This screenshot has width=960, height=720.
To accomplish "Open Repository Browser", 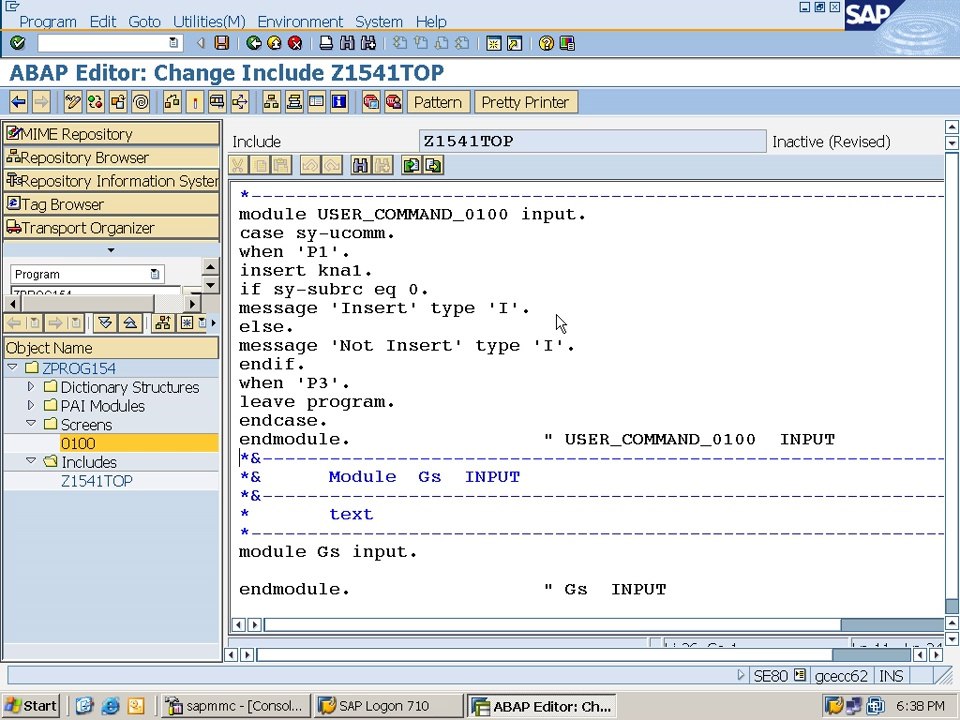I will (x=111, y=157).
